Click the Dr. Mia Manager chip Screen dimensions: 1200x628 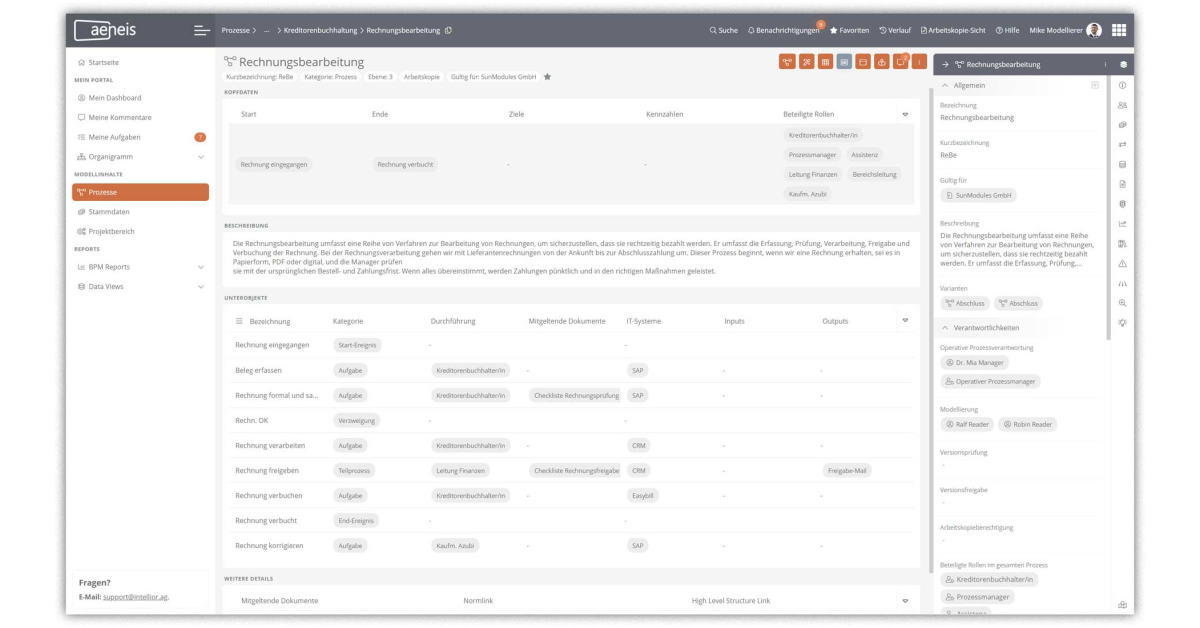(974, 362)
